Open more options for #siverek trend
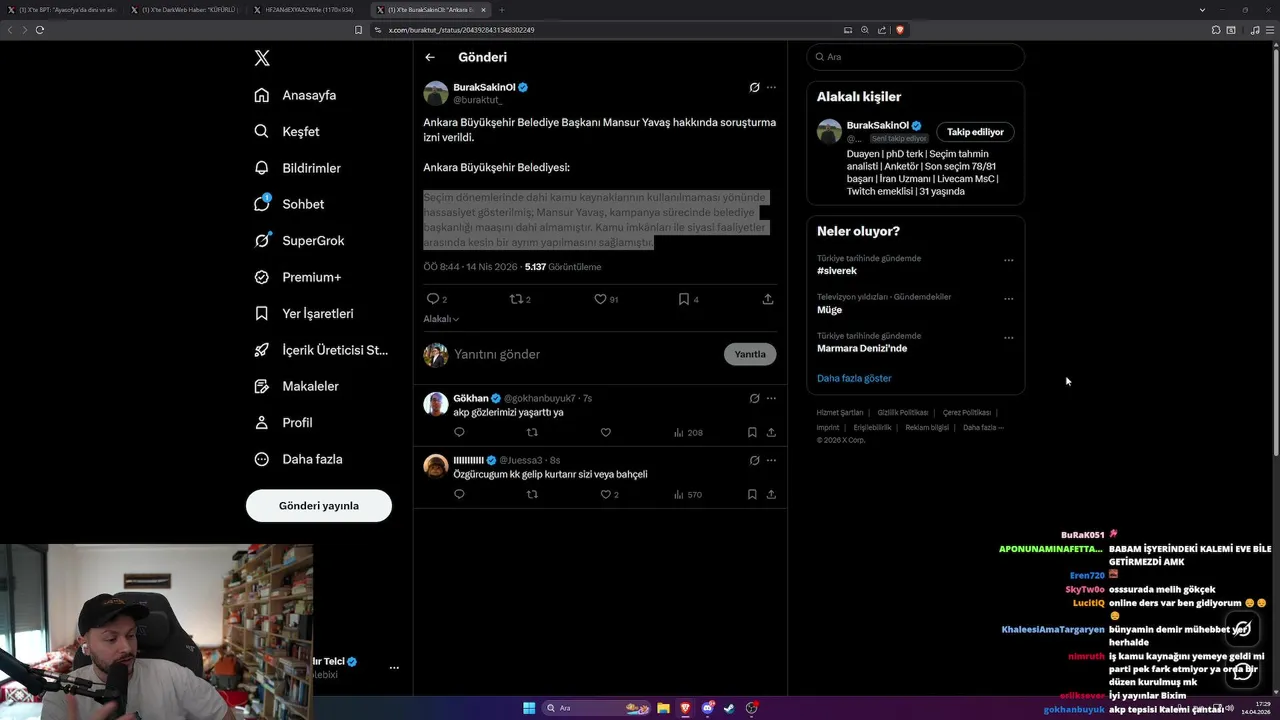The height and width of the screenshot is (720, 1280). pos(1008,260)
